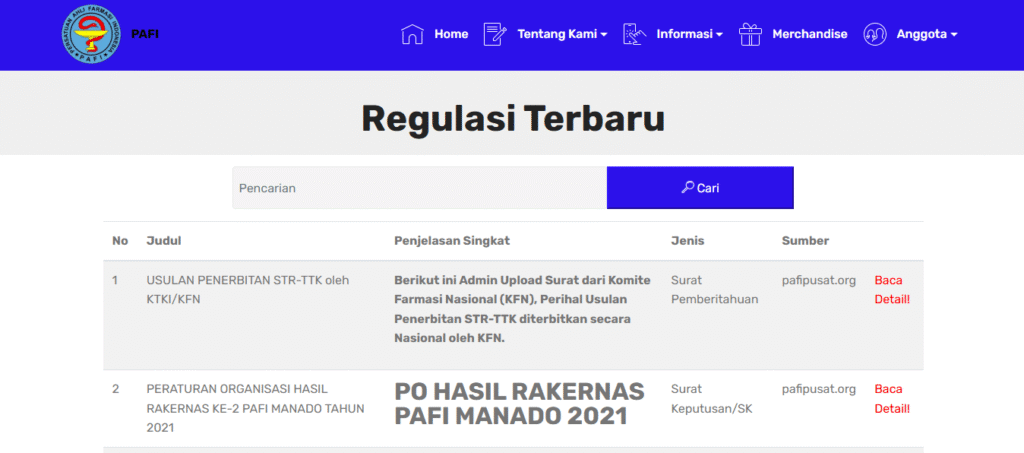This screenshot has height=453, width=1024.
Task: Click the Jenis column header
Action: (x=687, y=241)
